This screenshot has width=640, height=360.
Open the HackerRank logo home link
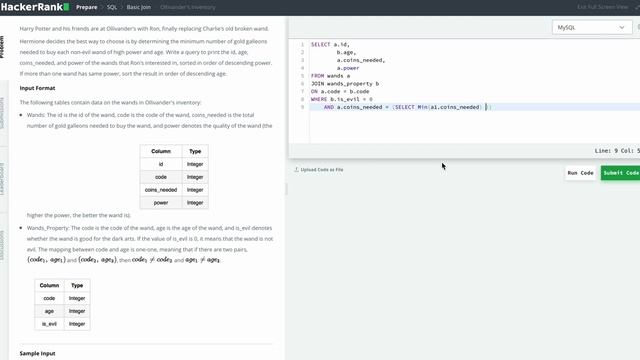[x=35, y=7]
